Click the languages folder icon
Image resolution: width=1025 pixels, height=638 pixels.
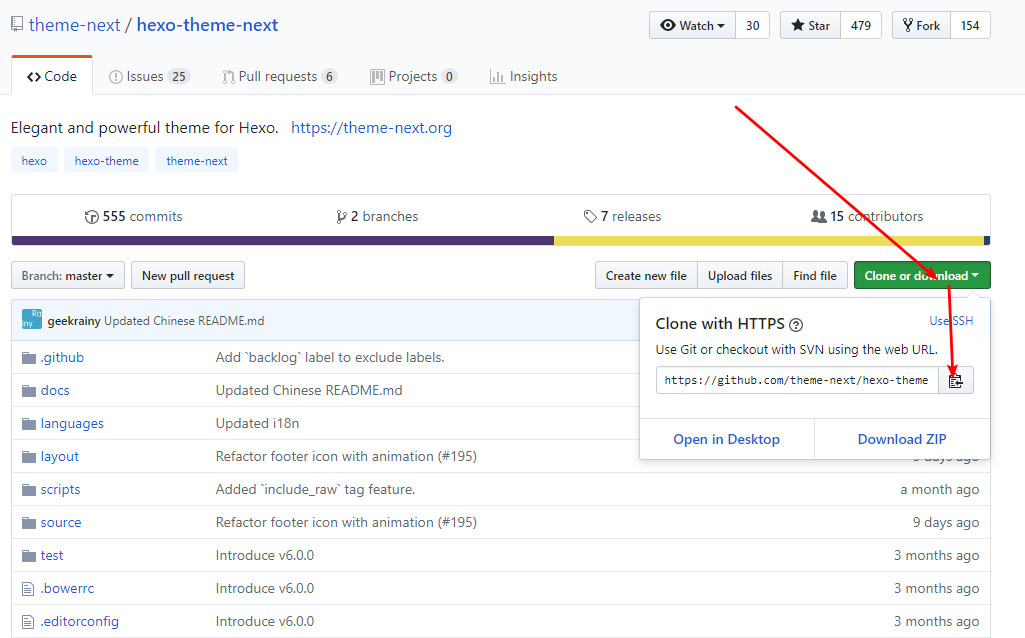coord(29,424)
